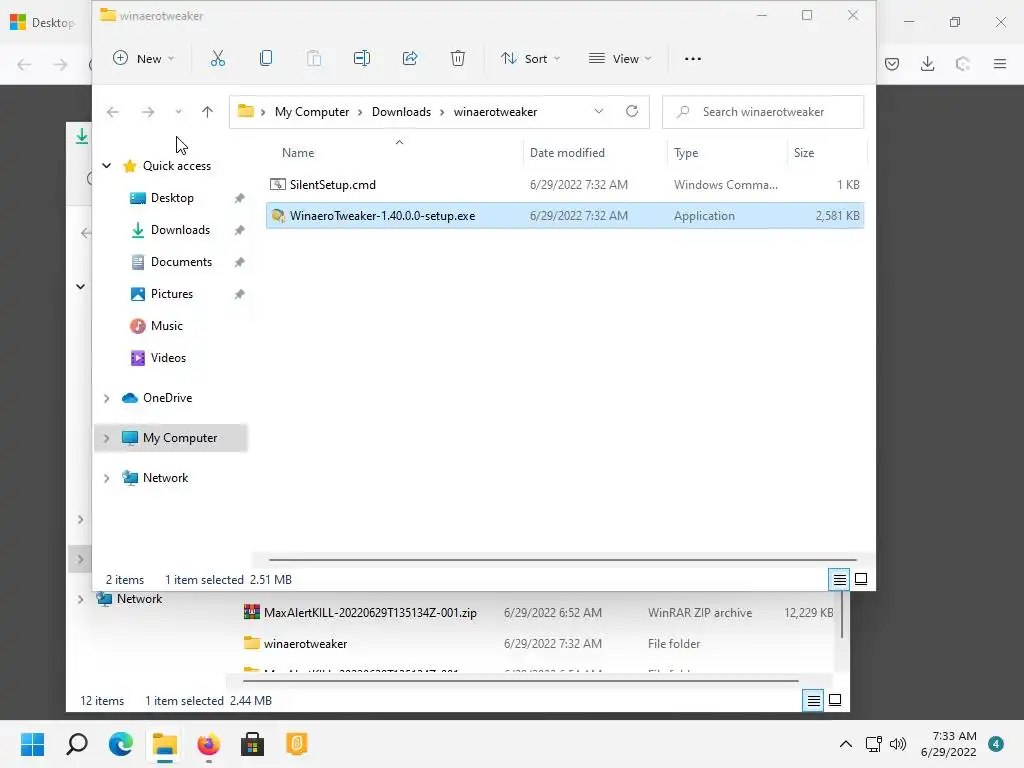Open Pictures in Quick access
Image resolution: width=1024 pixels, height=768 pixels.
point(172,294)
